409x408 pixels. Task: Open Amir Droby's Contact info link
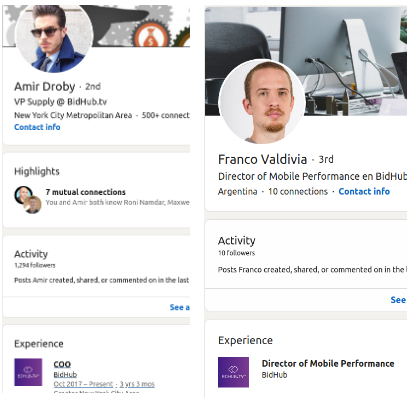[x=37, y=127]
